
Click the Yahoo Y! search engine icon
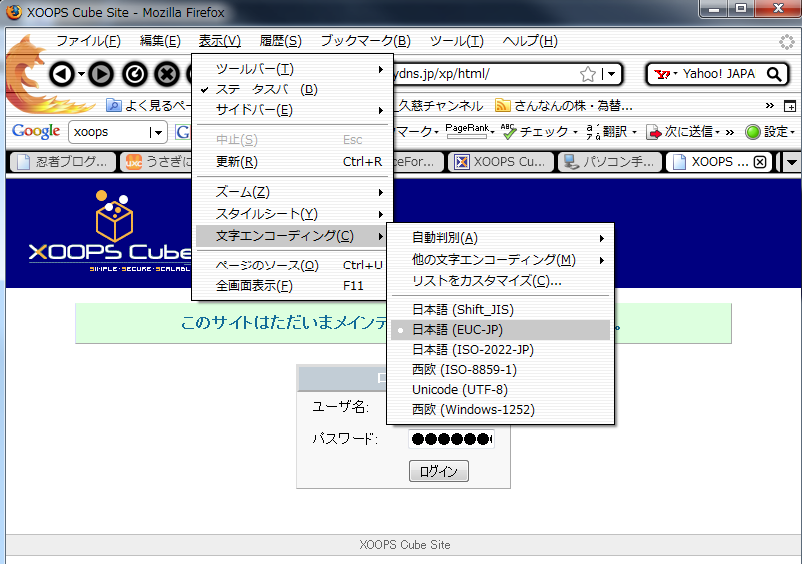pos(662,74)
